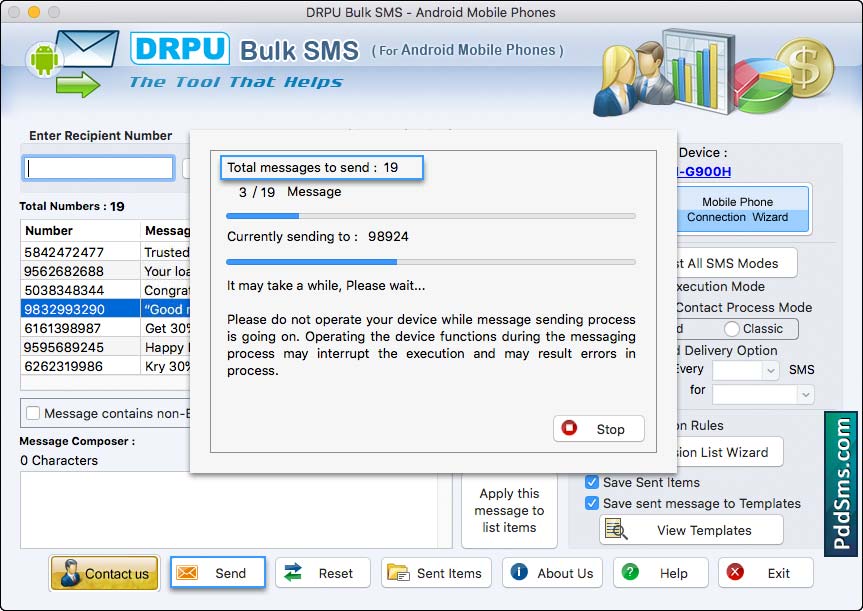Click the Reset button label
Screen dimensions: 863x611
(x=335, y=573)
